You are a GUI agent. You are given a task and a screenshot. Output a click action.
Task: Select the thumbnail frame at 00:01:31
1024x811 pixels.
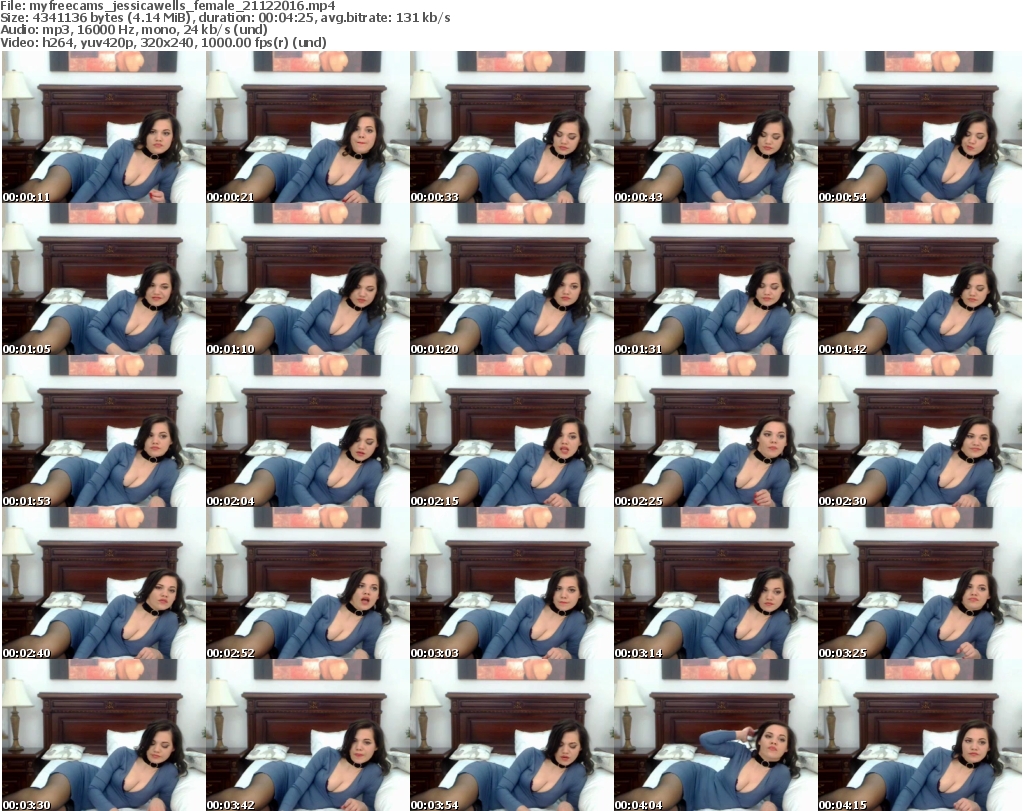[716, 279]
